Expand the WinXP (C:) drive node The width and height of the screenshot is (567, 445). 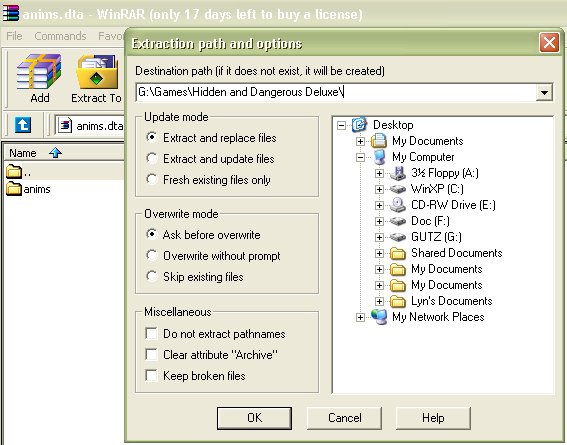click(x=379, y=189)
